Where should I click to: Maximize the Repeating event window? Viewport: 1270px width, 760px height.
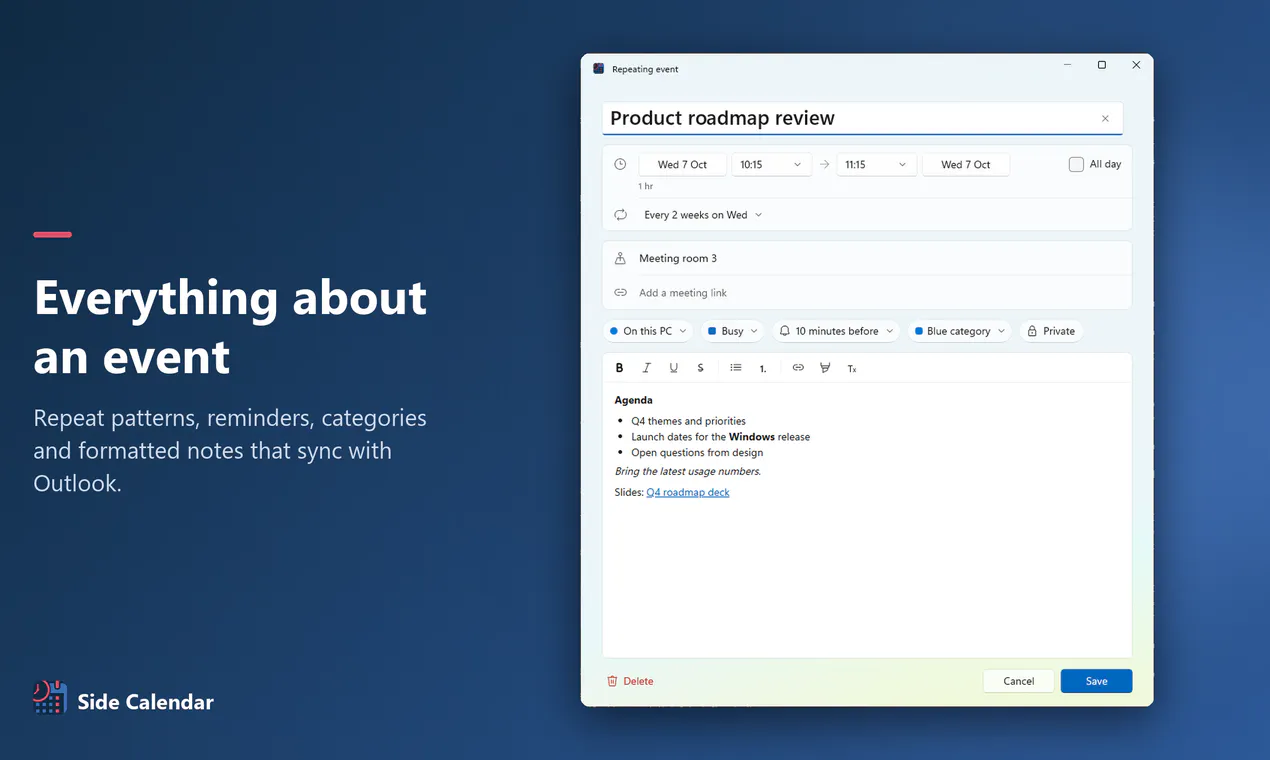(1102, 65)
